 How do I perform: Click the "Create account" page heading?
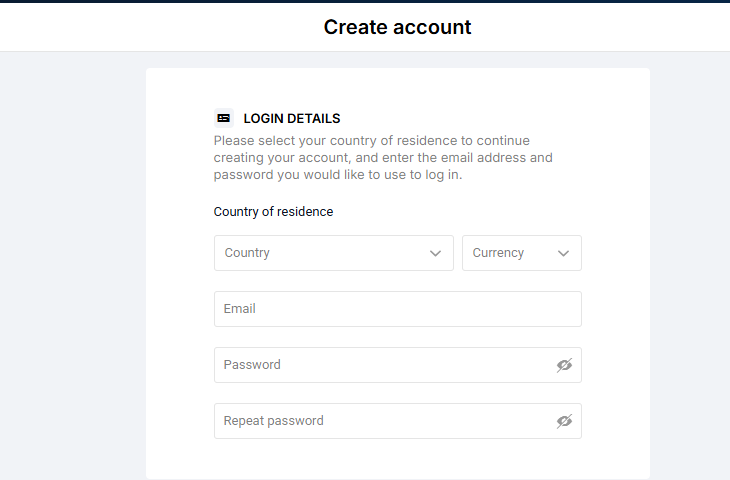397,27
